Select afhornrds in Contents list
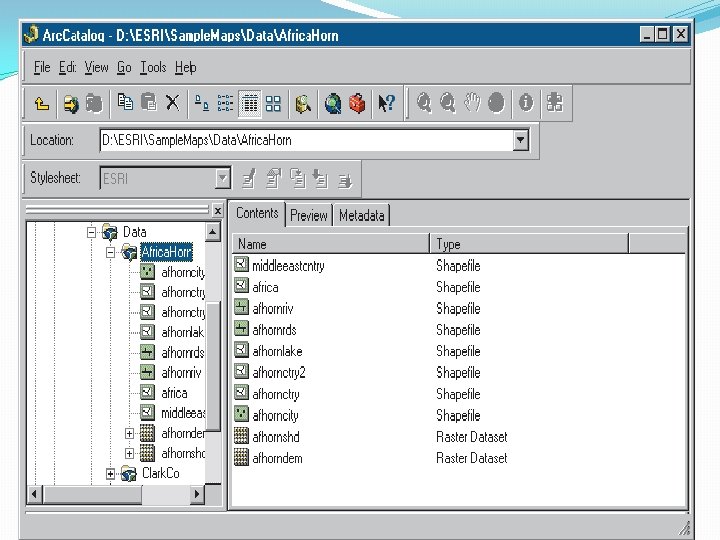This screenshot has height=540, width=720. pyautogui.click(x=274, y=330)
